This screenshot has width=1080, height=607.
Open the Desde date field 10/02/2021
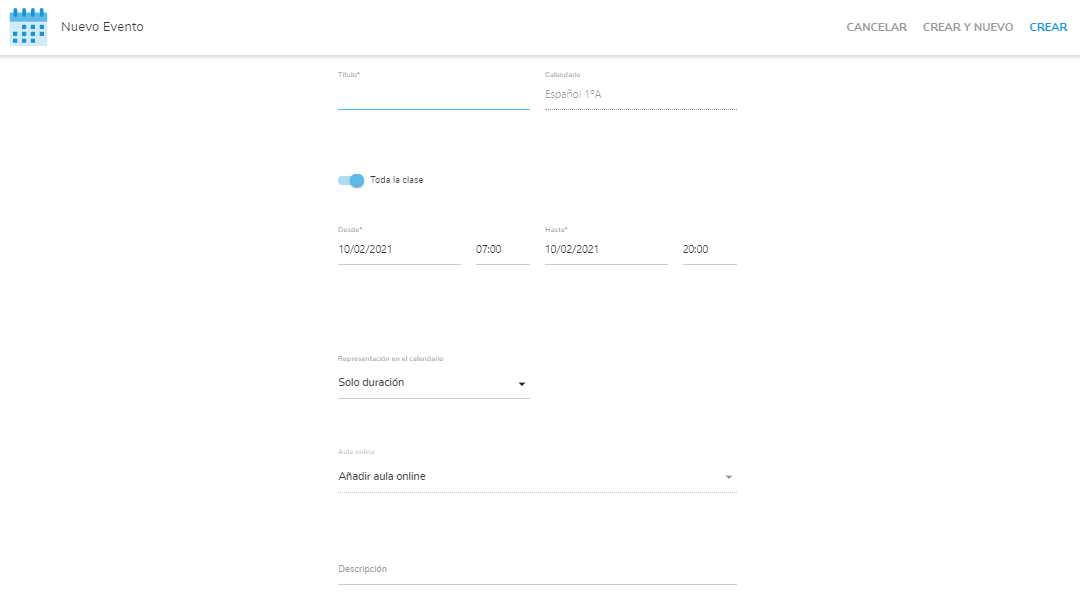point(399,250)
